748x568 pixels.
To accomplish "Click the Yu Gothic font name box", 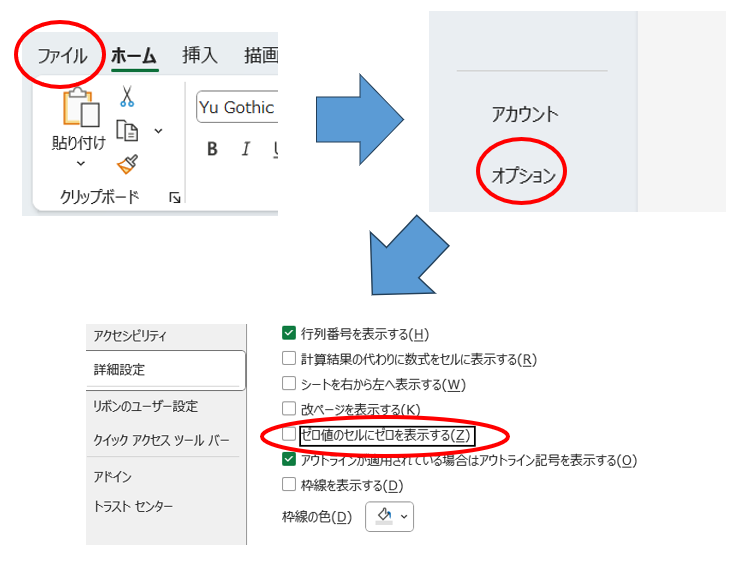I will [x=237, y=107].
